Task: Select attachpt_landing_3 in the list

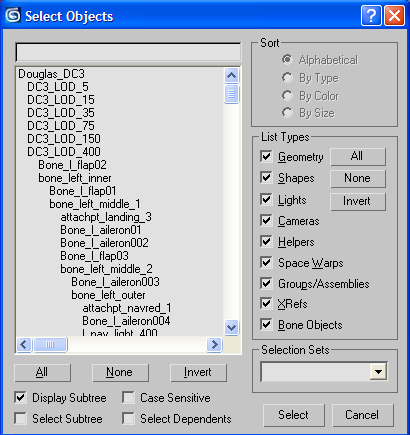Action: pyautogui.click(x=106, y=217)
